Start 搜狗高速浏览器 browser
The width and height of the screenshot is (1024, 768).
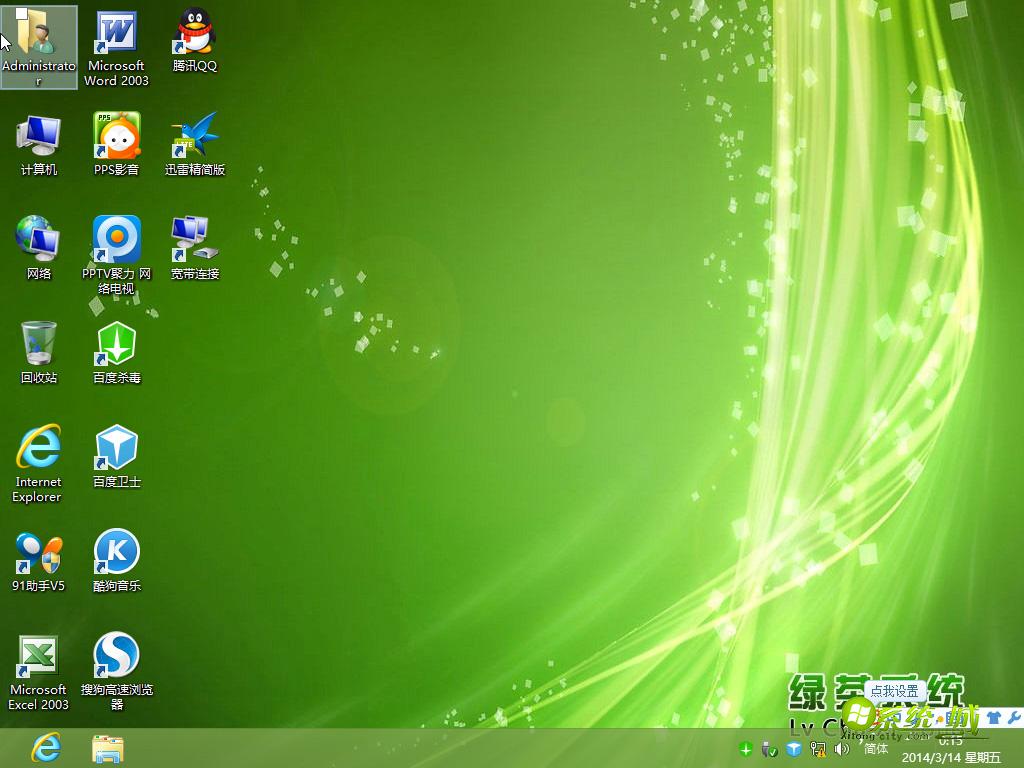(x=116, y=653)
